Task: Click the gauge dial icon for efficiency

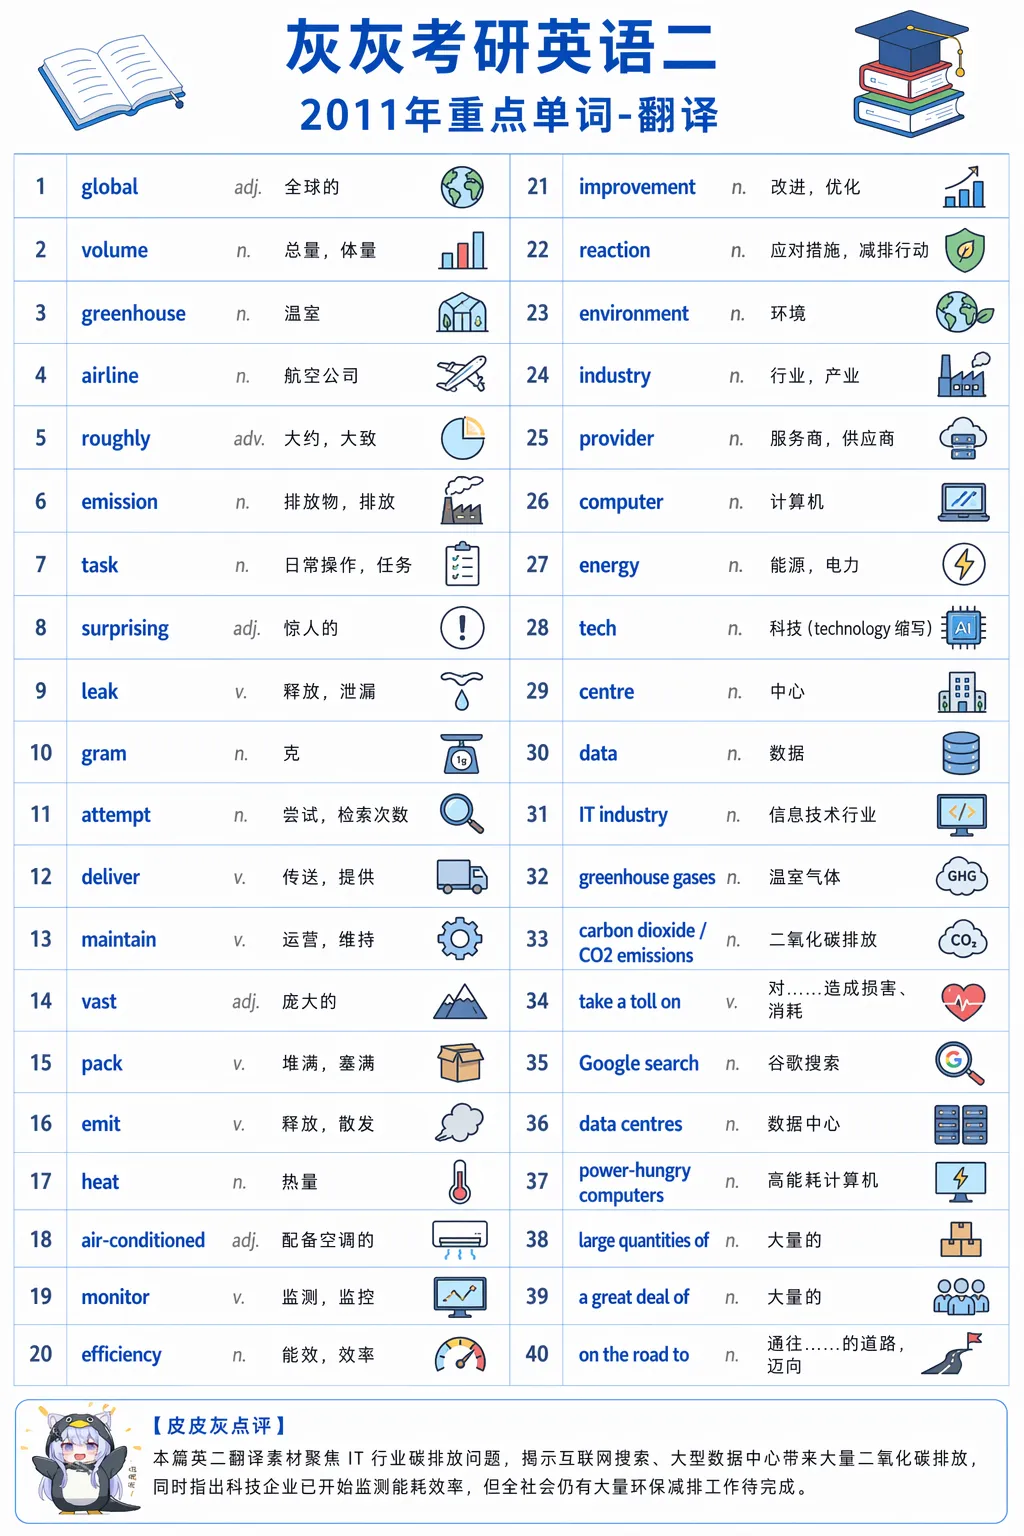Action: 460,1354
